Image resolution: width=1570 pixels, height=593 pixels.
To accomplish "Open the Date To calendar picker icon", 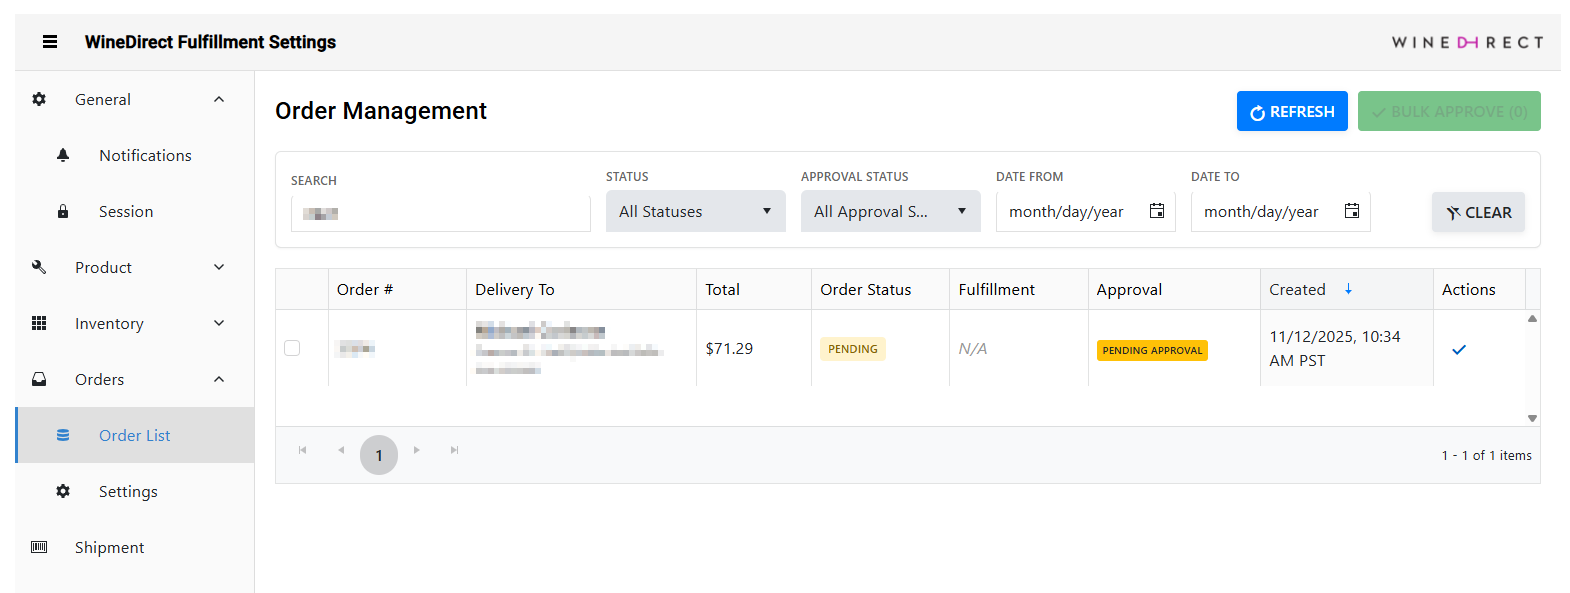I will (x=1352, y=211).
